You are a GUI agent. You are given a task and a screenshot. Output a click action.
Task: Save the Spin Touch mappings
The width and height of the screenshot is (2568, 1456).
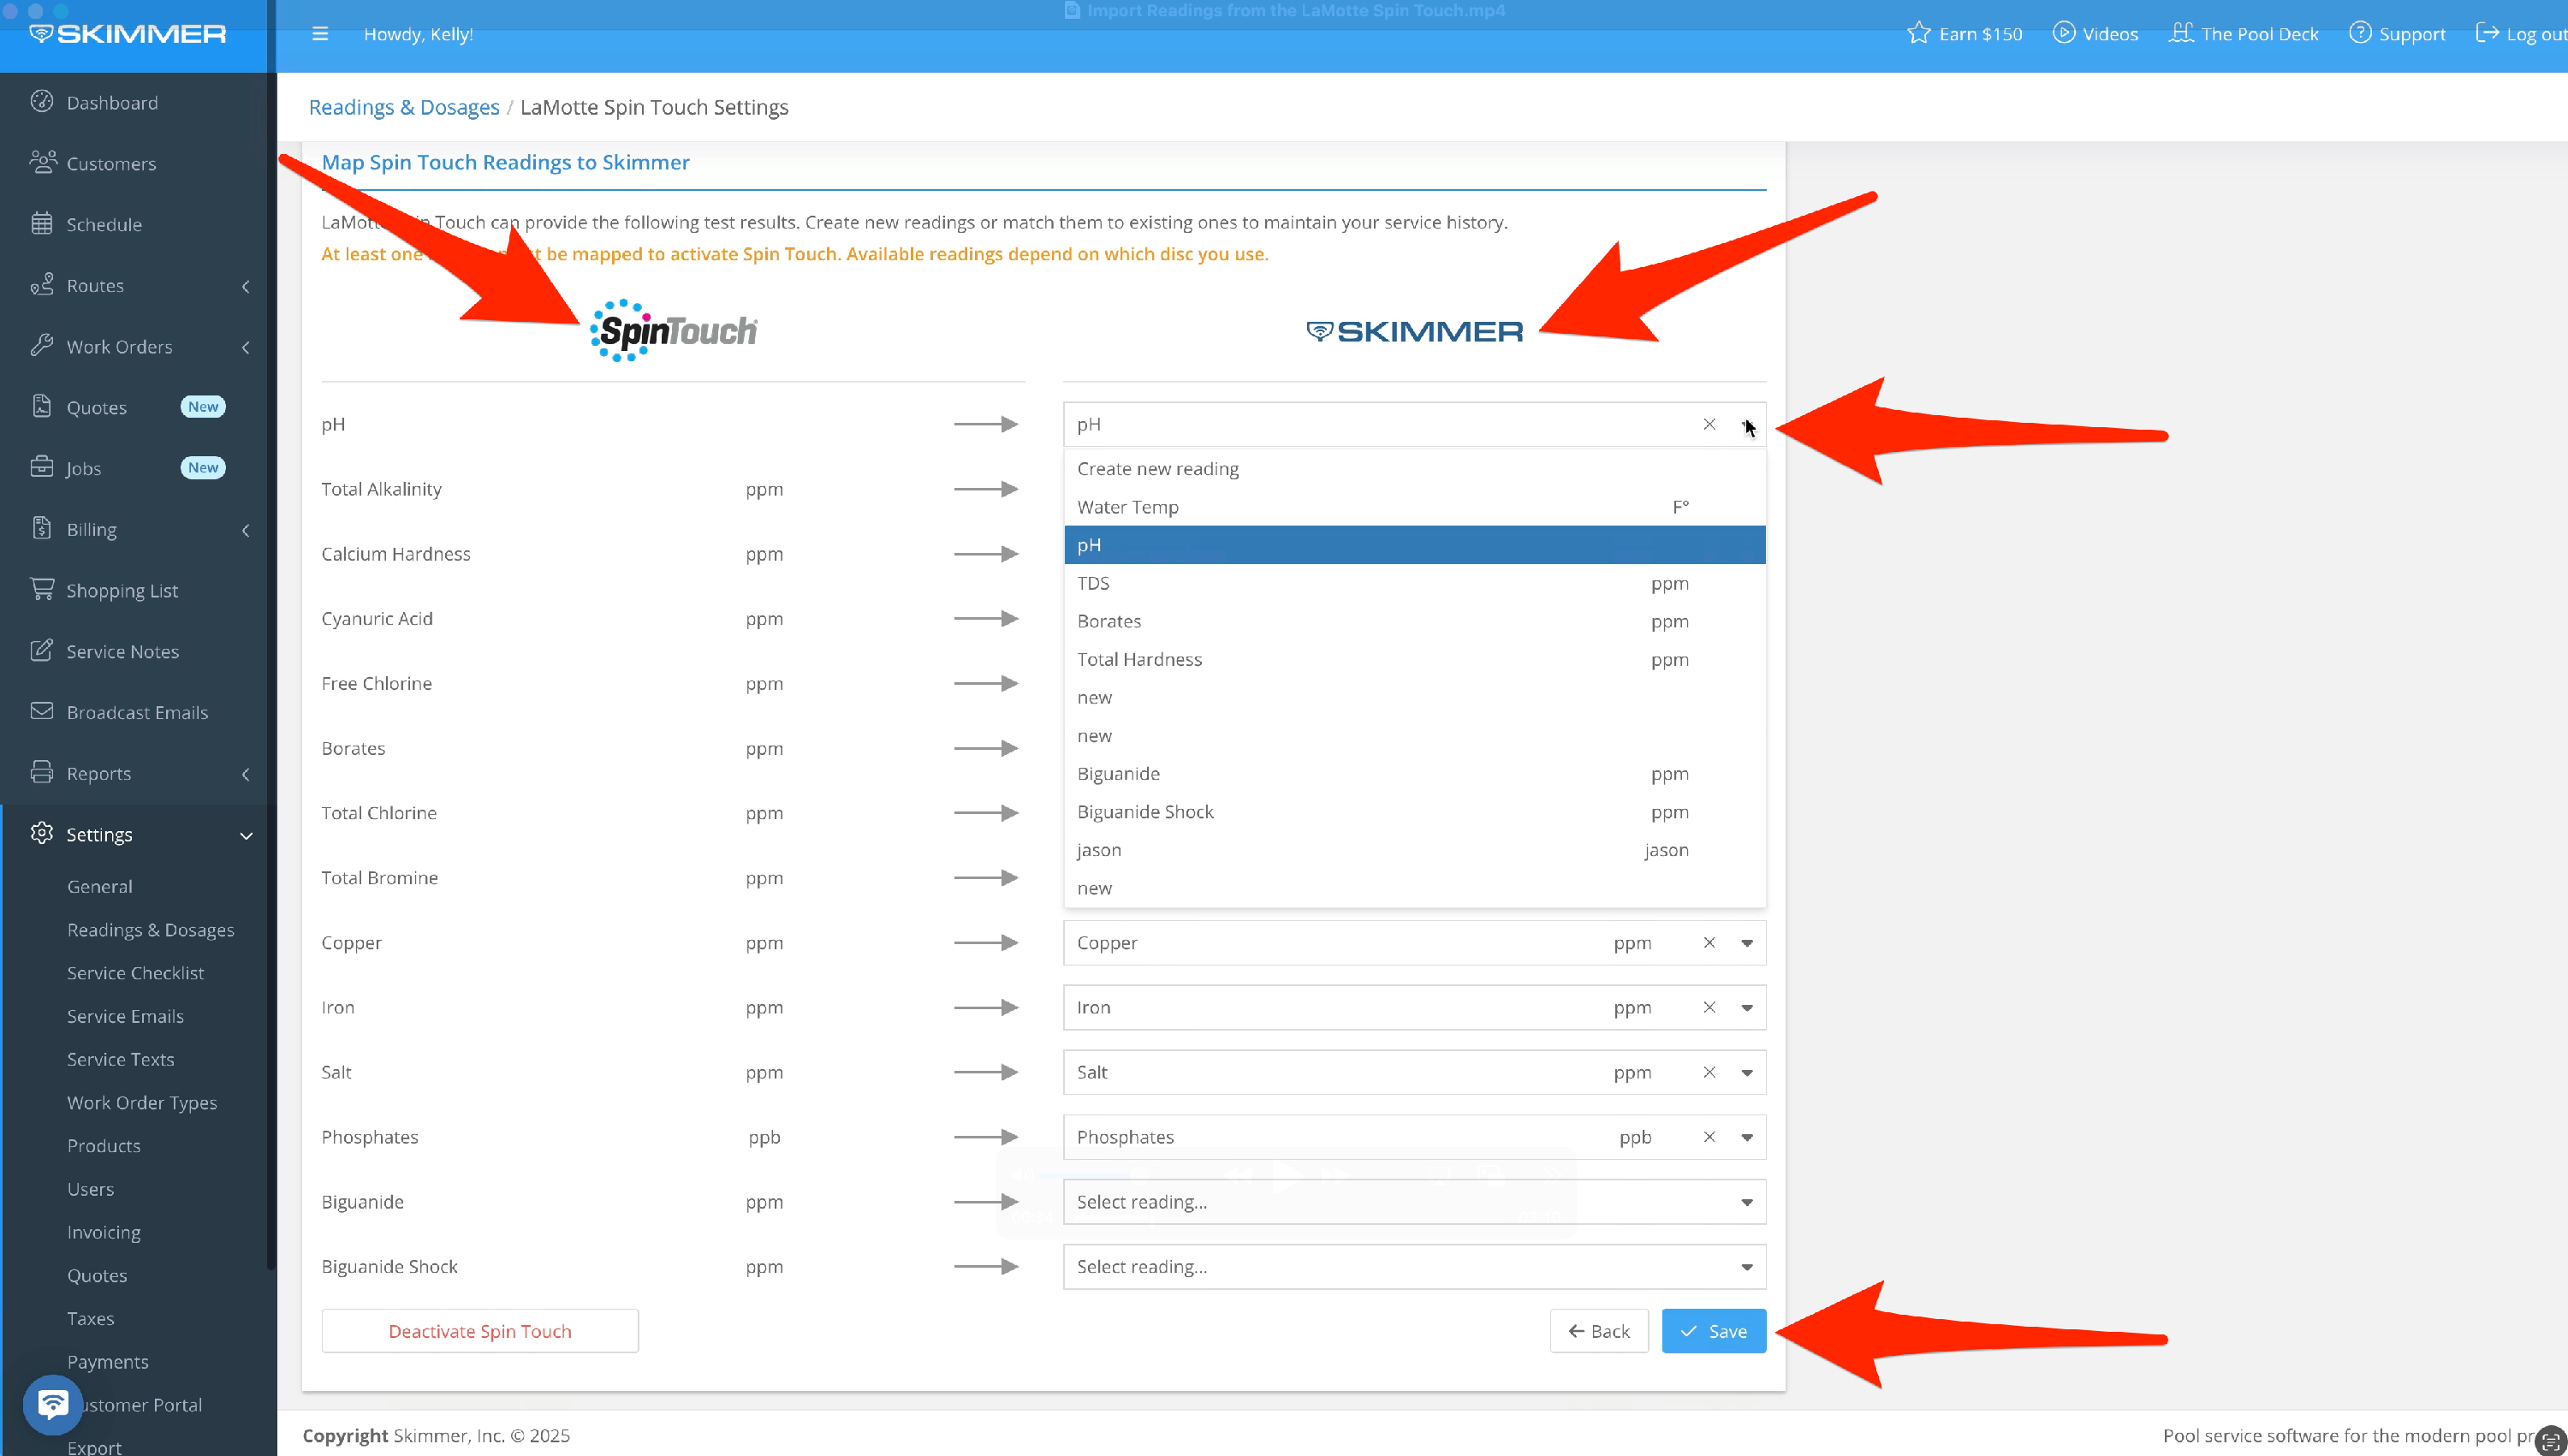click(x=1713, y=1331)
